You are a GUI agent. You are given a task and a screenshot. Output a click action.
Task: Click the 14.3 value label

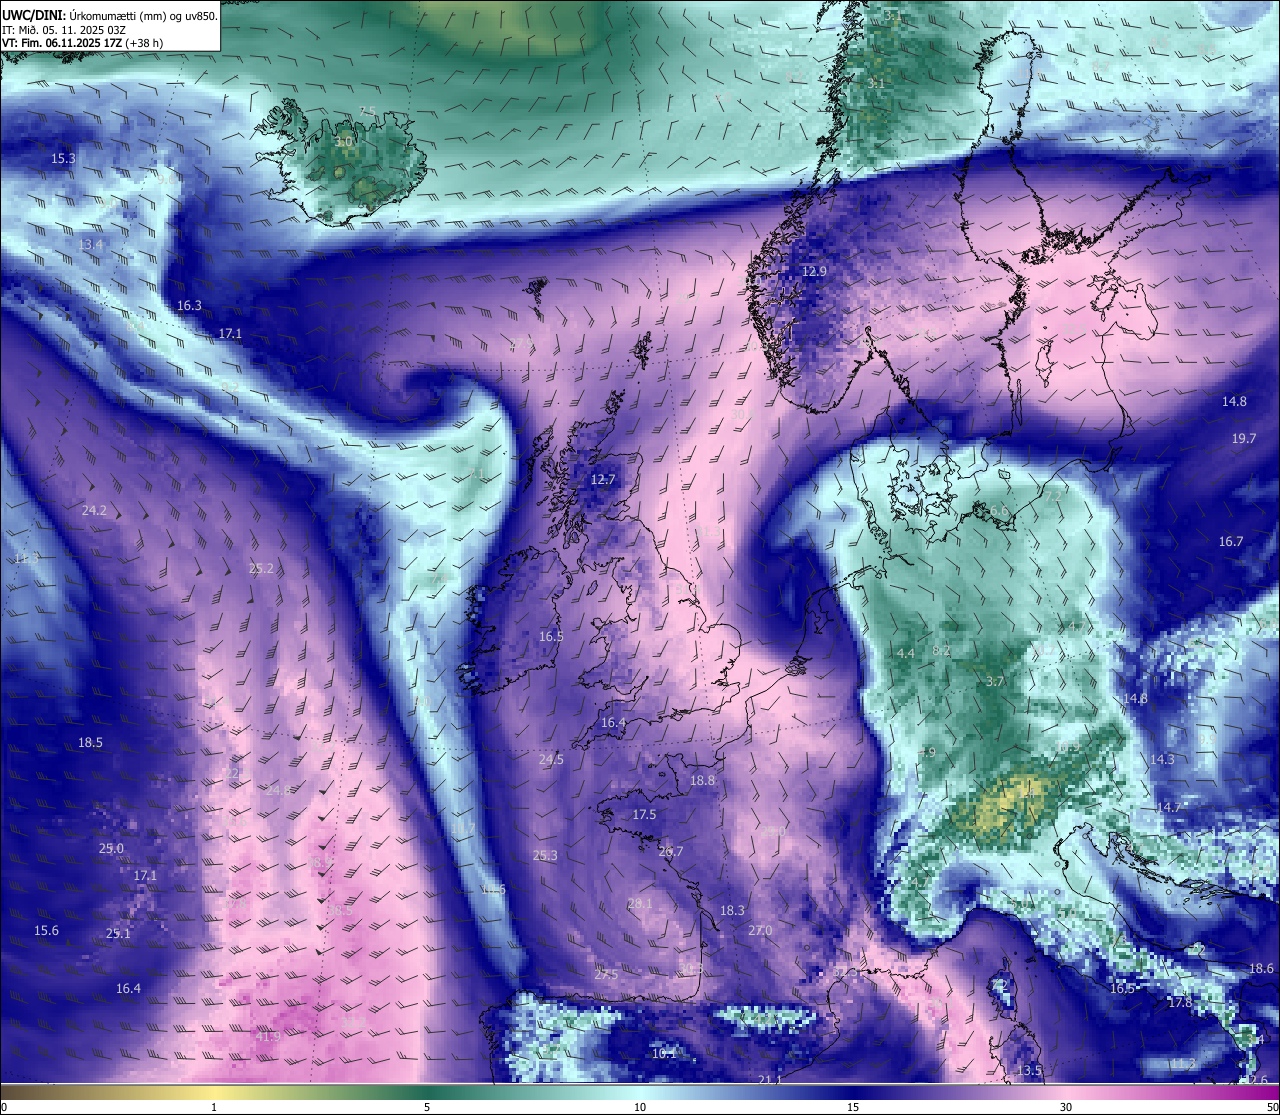1162,759
